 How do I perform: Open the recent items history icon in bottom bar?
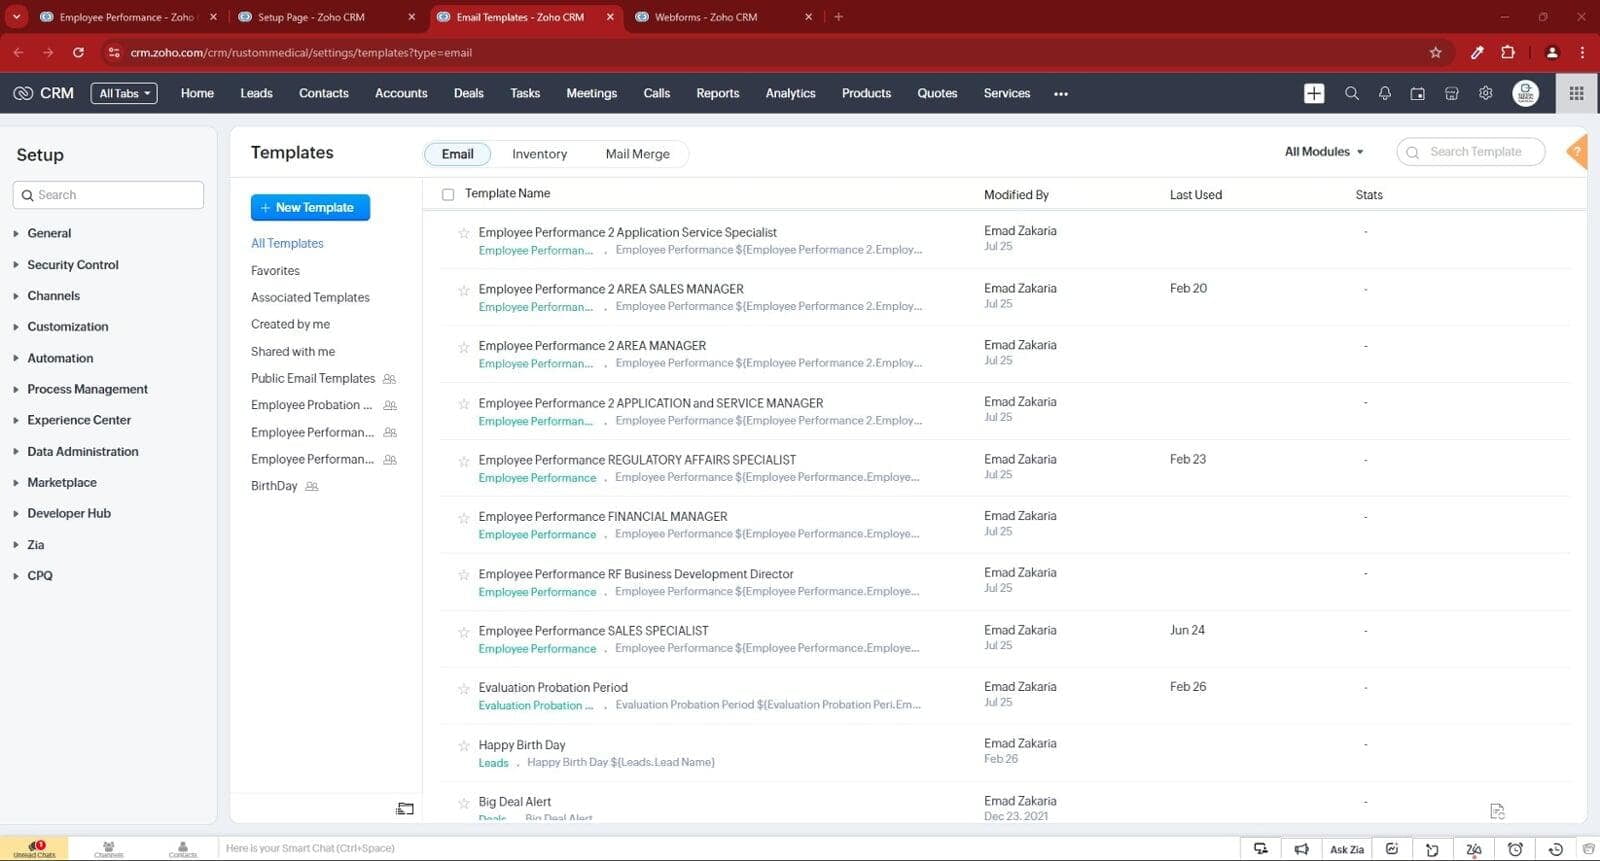1555,849
